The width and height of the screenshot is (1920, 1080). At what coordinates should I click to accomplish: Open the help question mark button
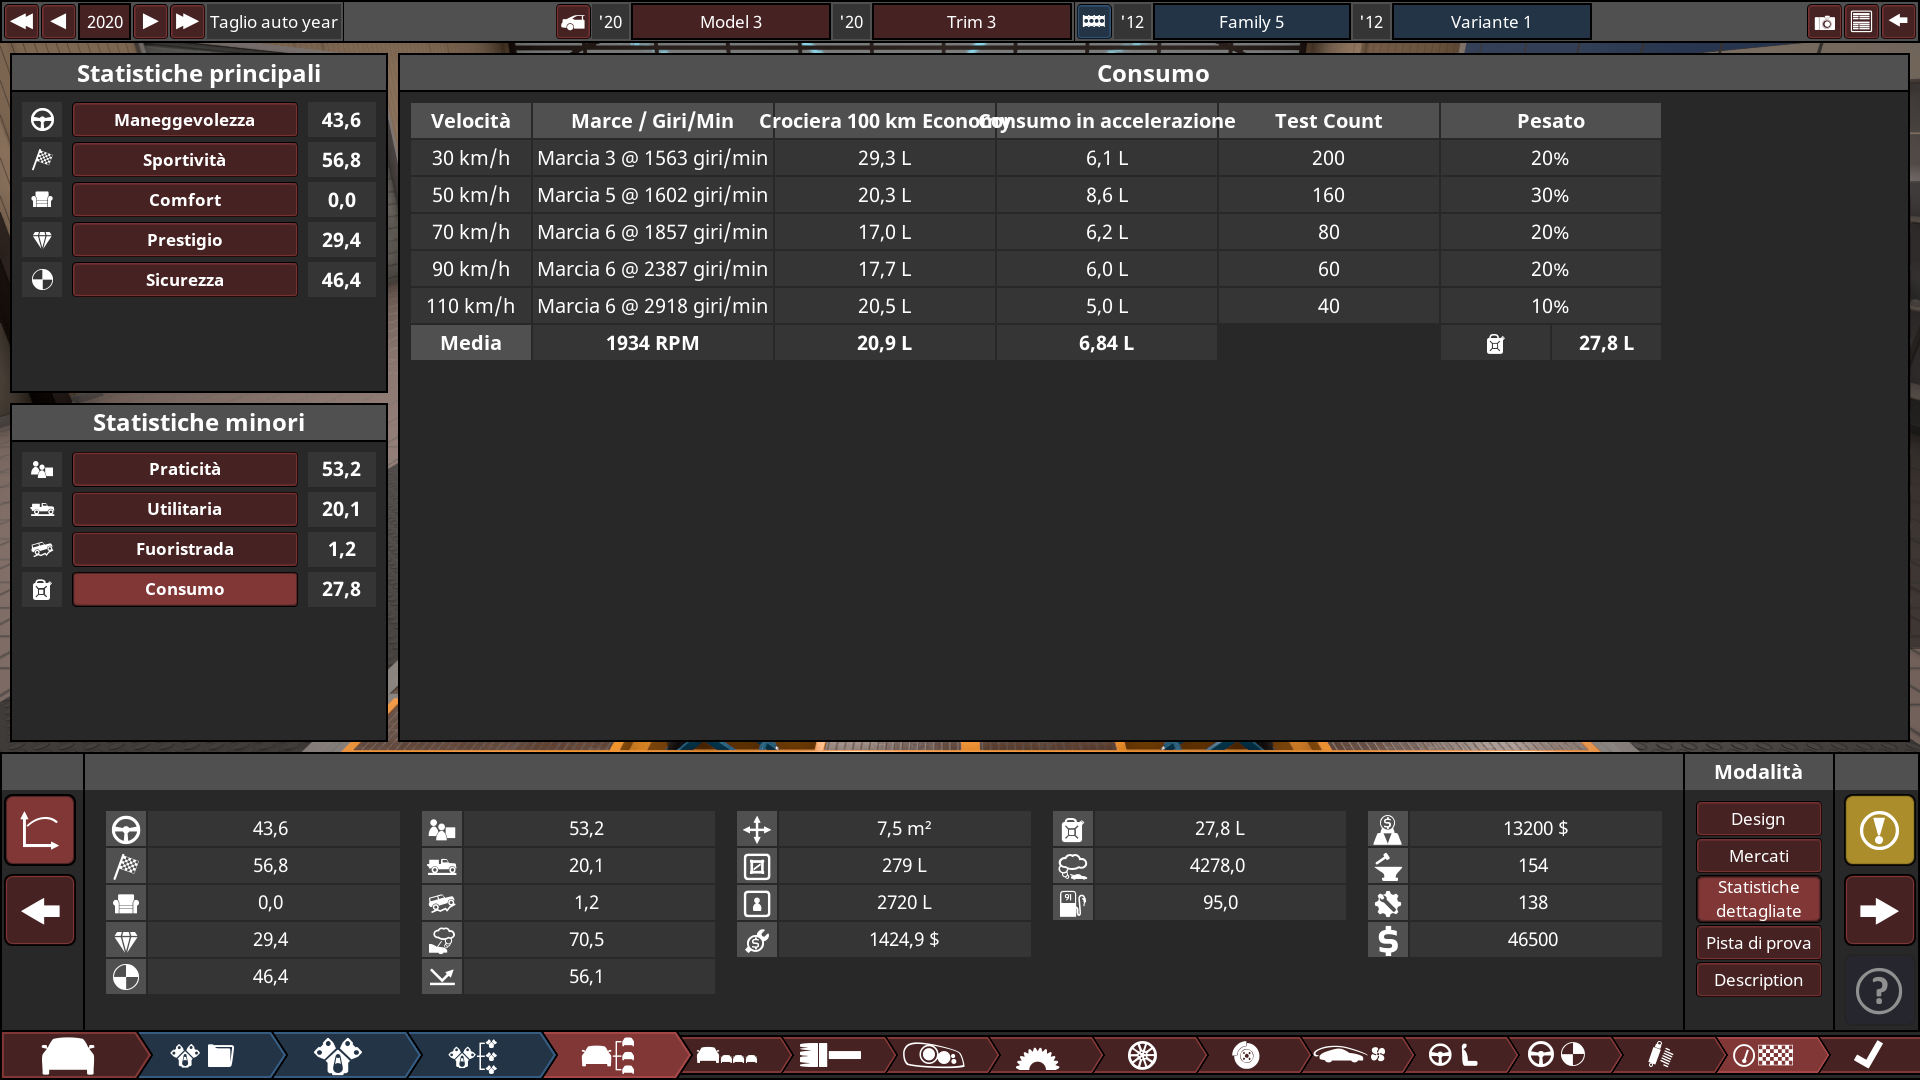tap(1879, 991)
